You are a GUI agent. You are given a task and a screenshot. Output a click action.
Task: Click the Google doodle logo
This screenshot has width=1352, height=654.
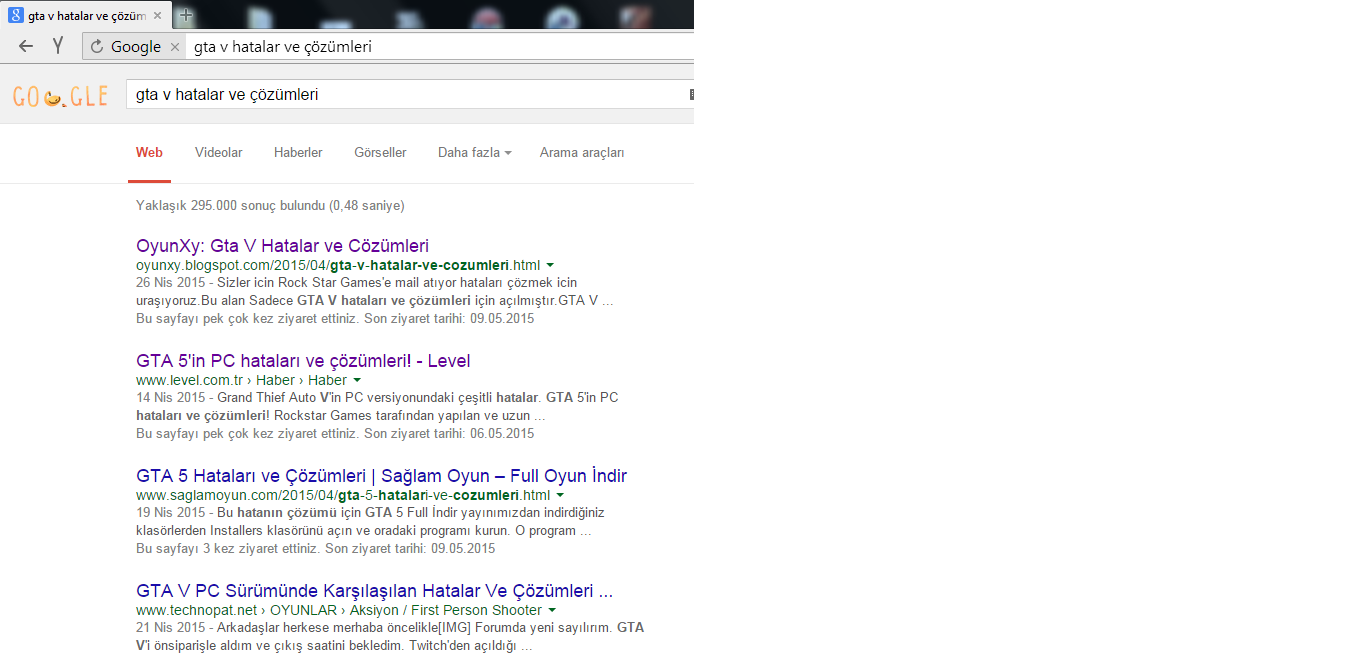tap(60, 96)
